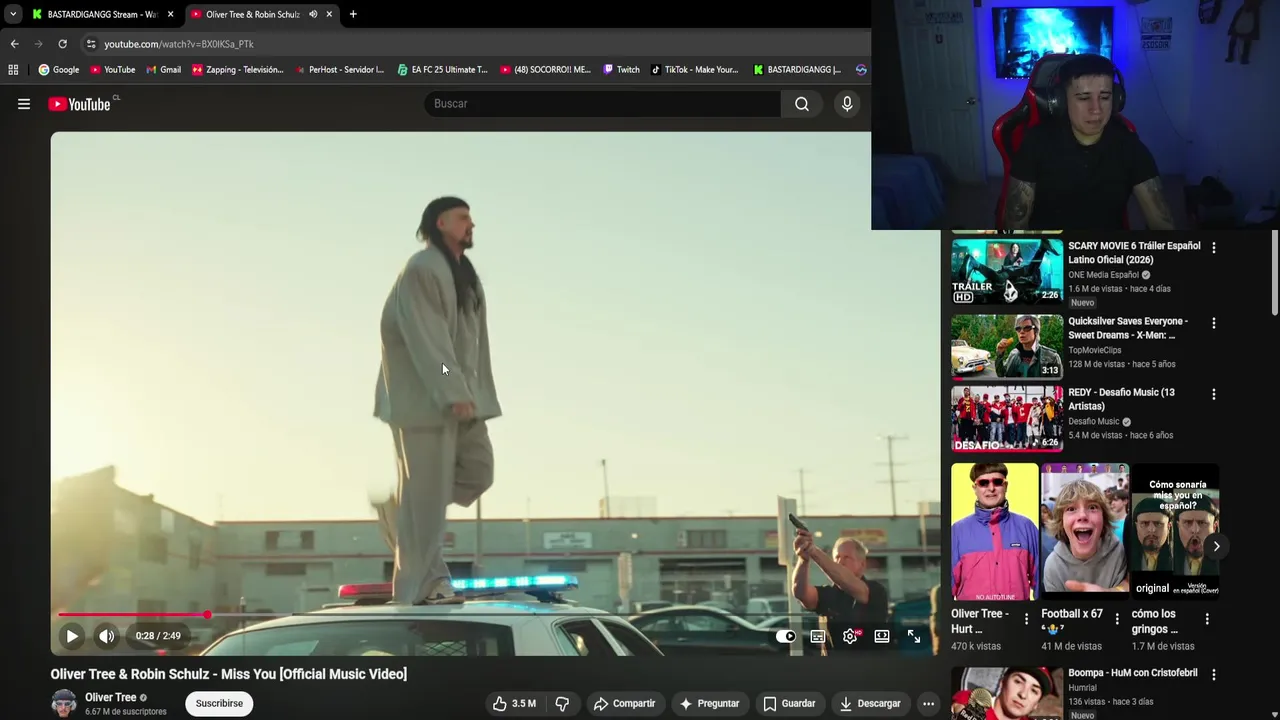Click the Suscribirse button
Viewport: 1280px width, 720px height.
coord(219,703)
